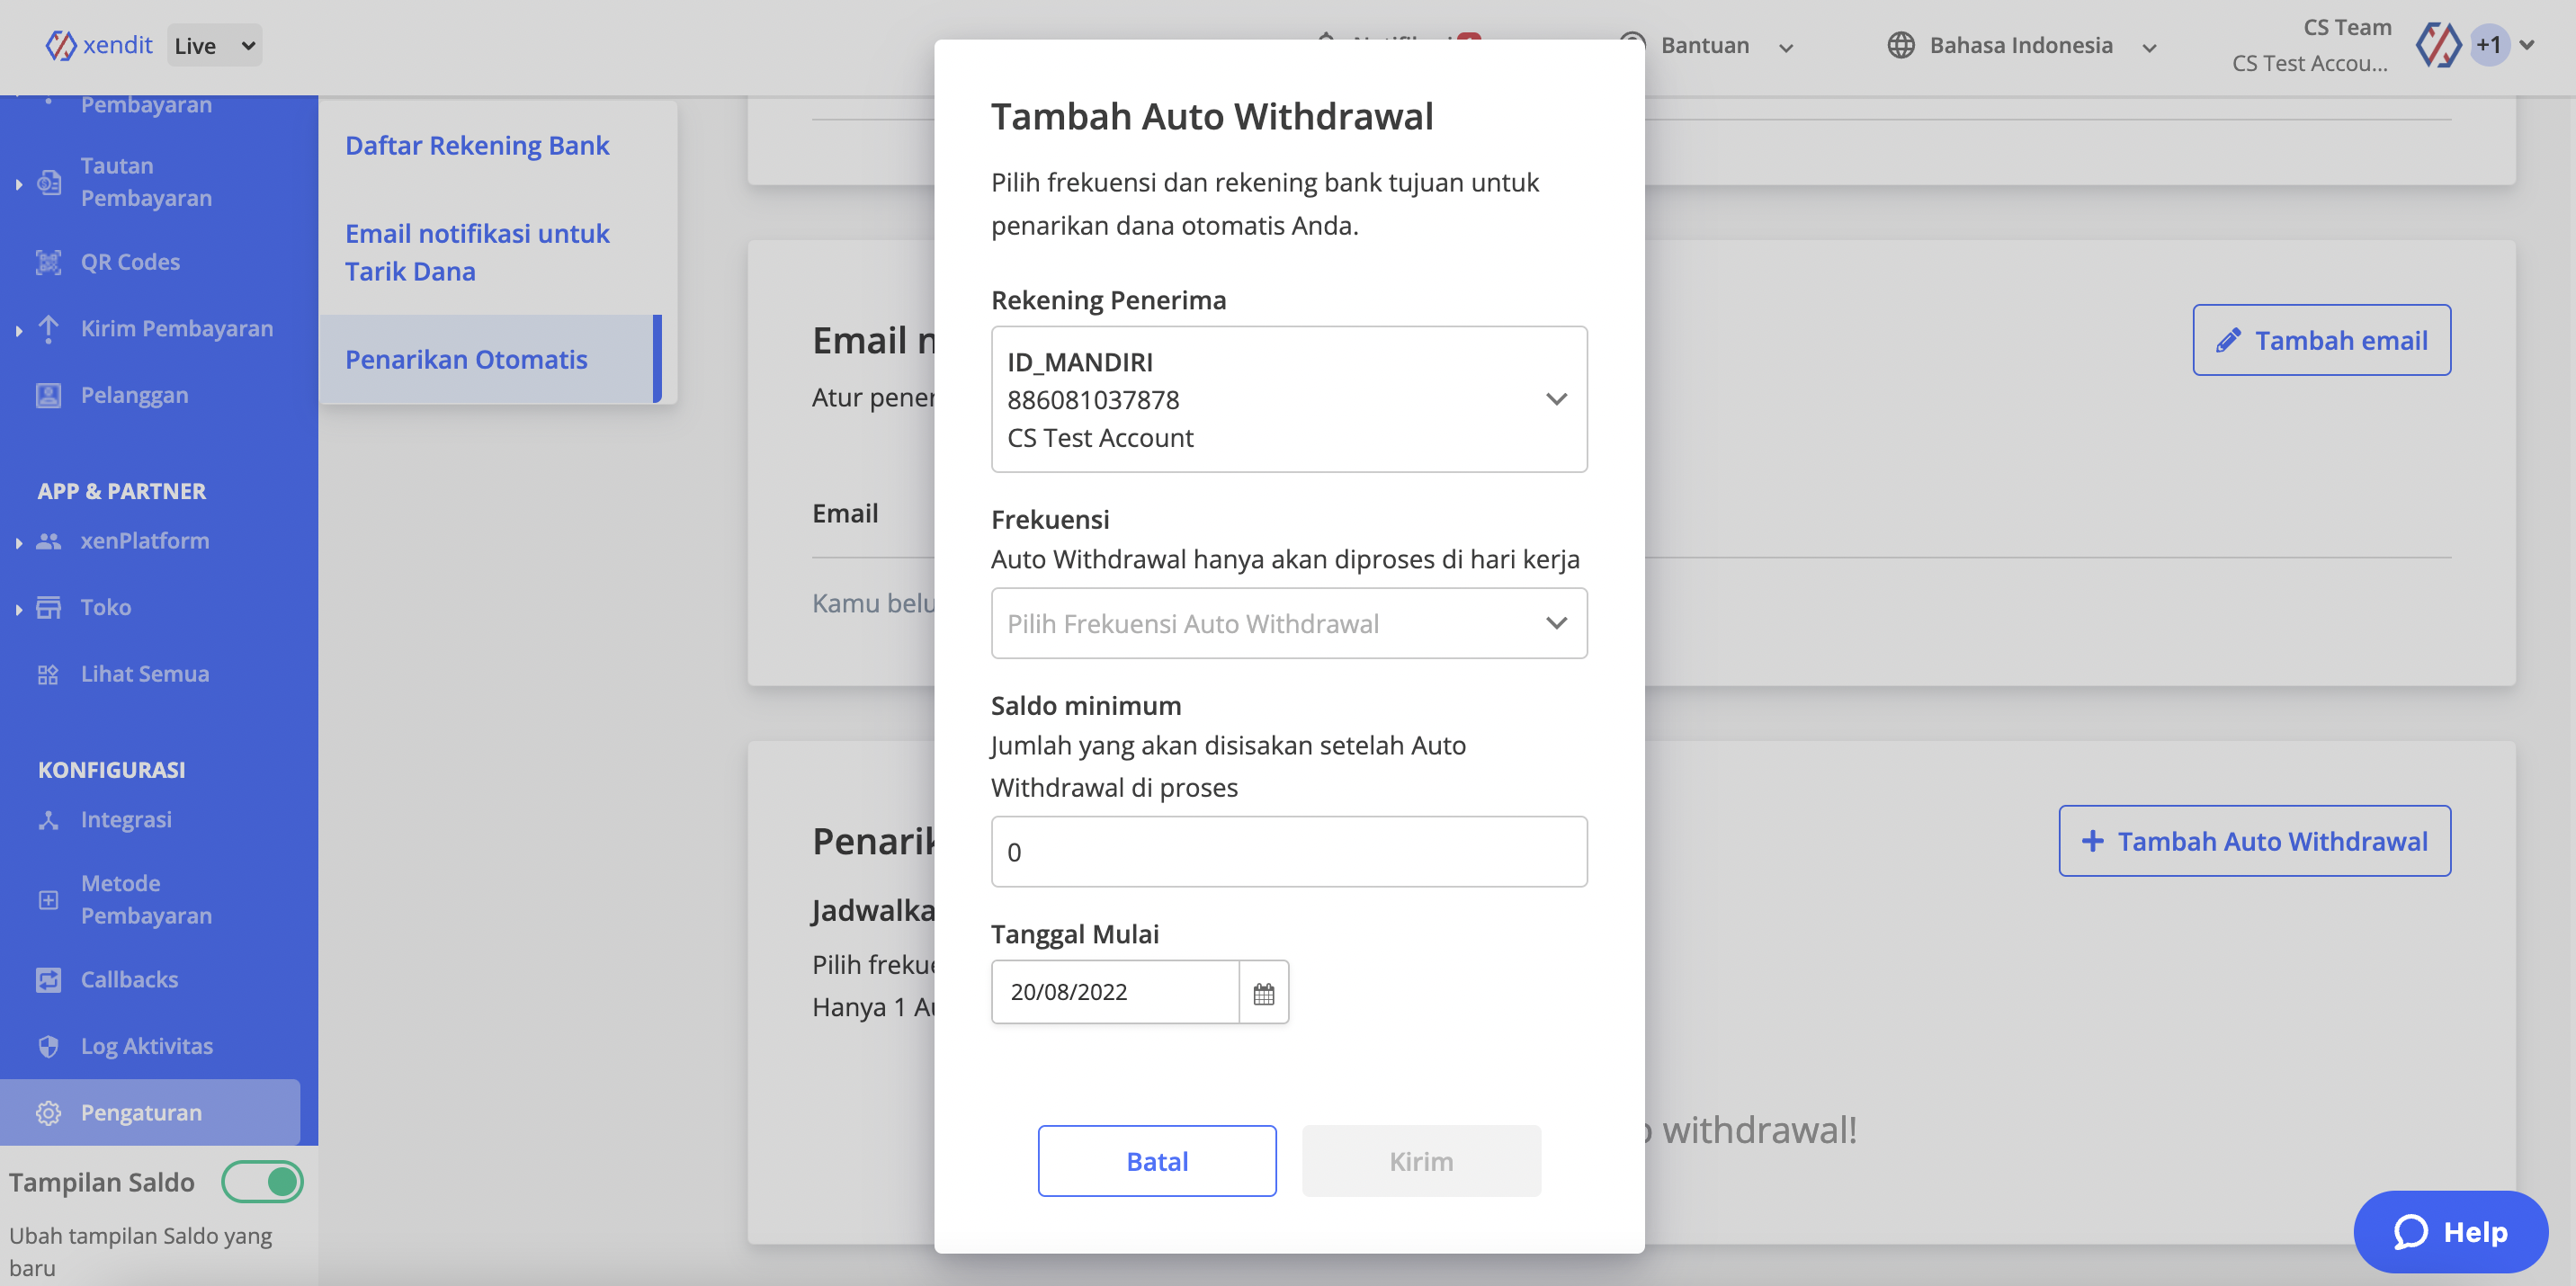Click the Xendit logo
The width and height of the screenshot is (2576, 1286).
pyautogui.click(x=99, y=45)
